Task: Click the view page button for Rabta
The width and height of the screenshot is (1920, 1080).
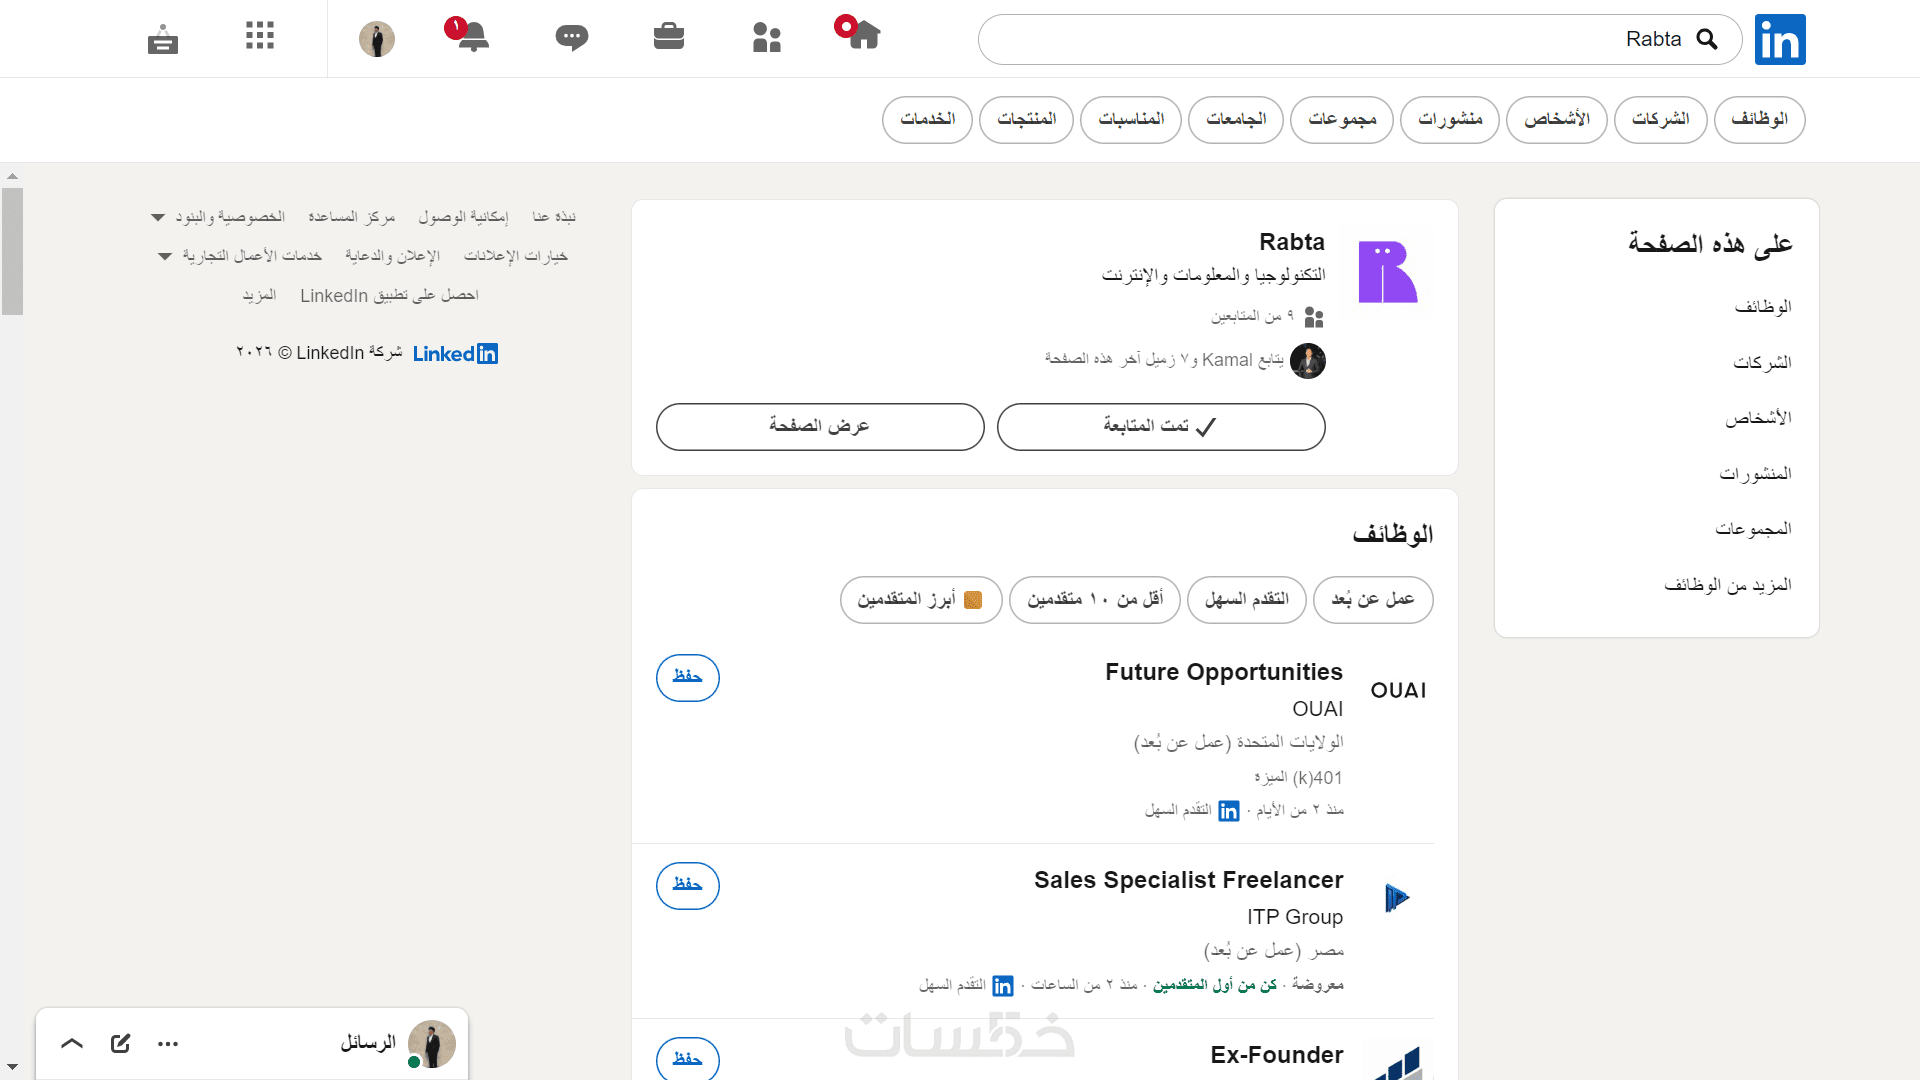Action: (x=820, y=427)
